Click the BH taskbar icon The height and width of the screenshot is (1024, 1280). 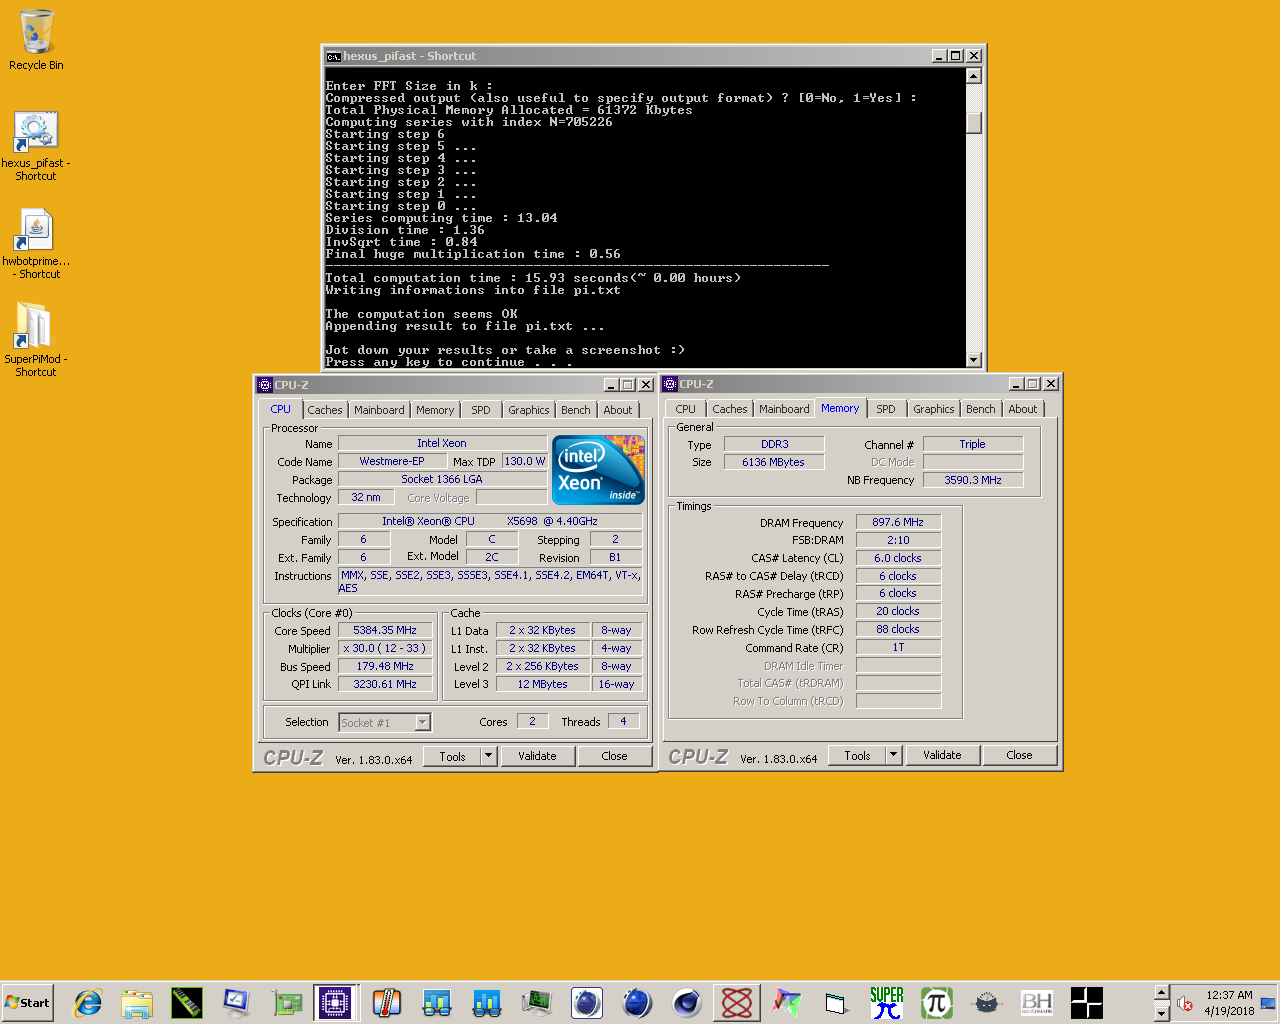[1037, 1002]
